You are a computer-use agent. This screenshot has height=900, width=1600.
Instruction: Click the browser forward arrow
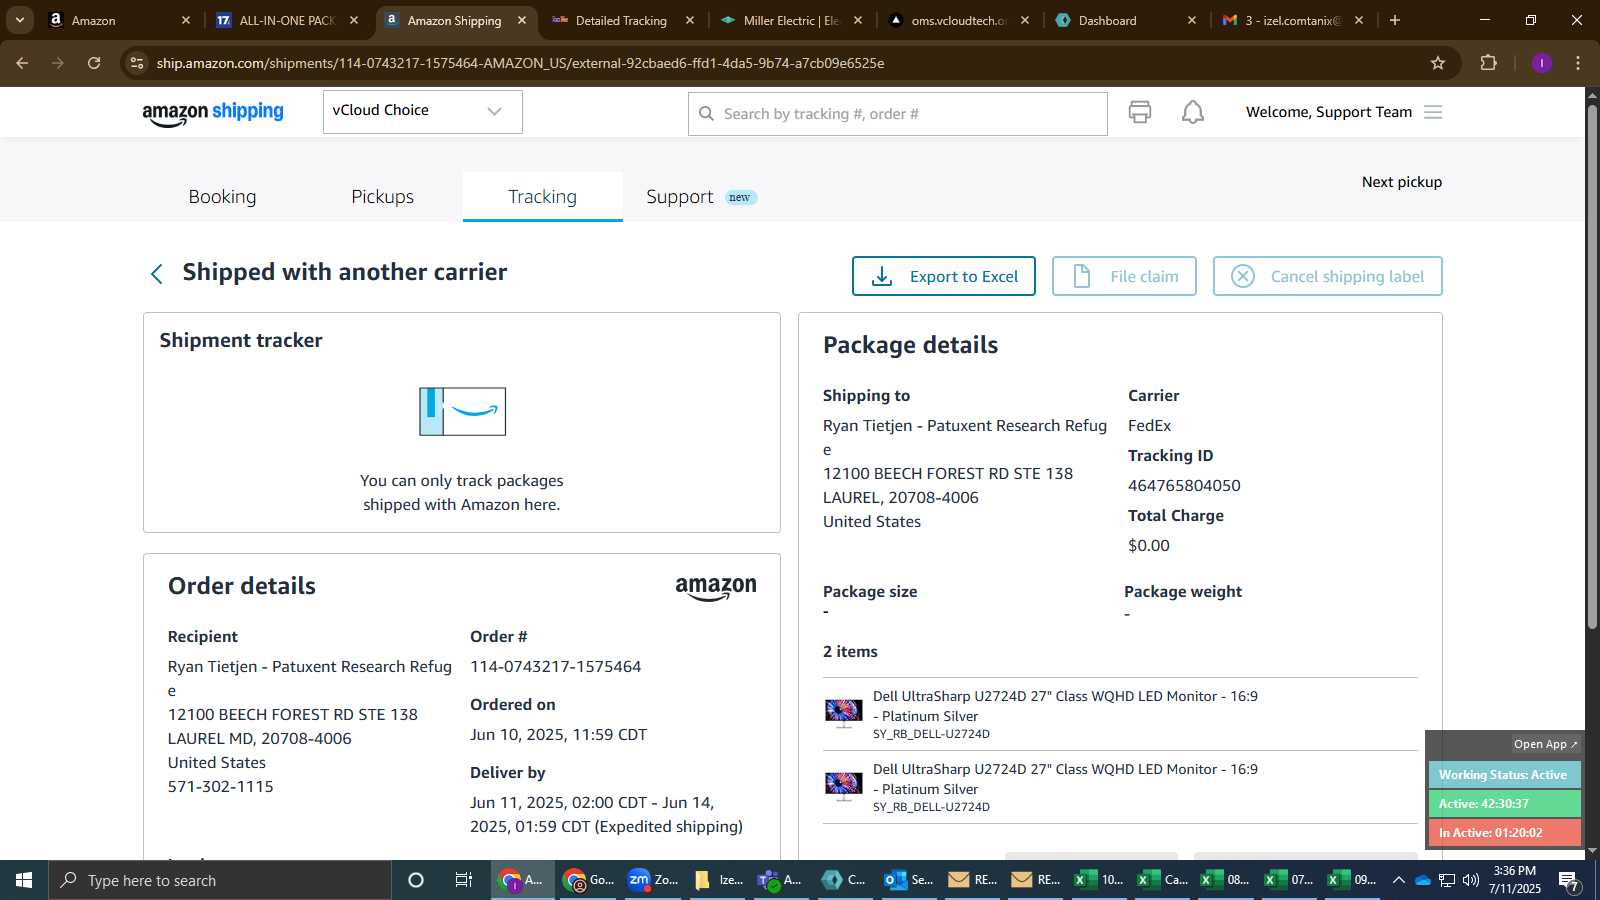(58, 63)
